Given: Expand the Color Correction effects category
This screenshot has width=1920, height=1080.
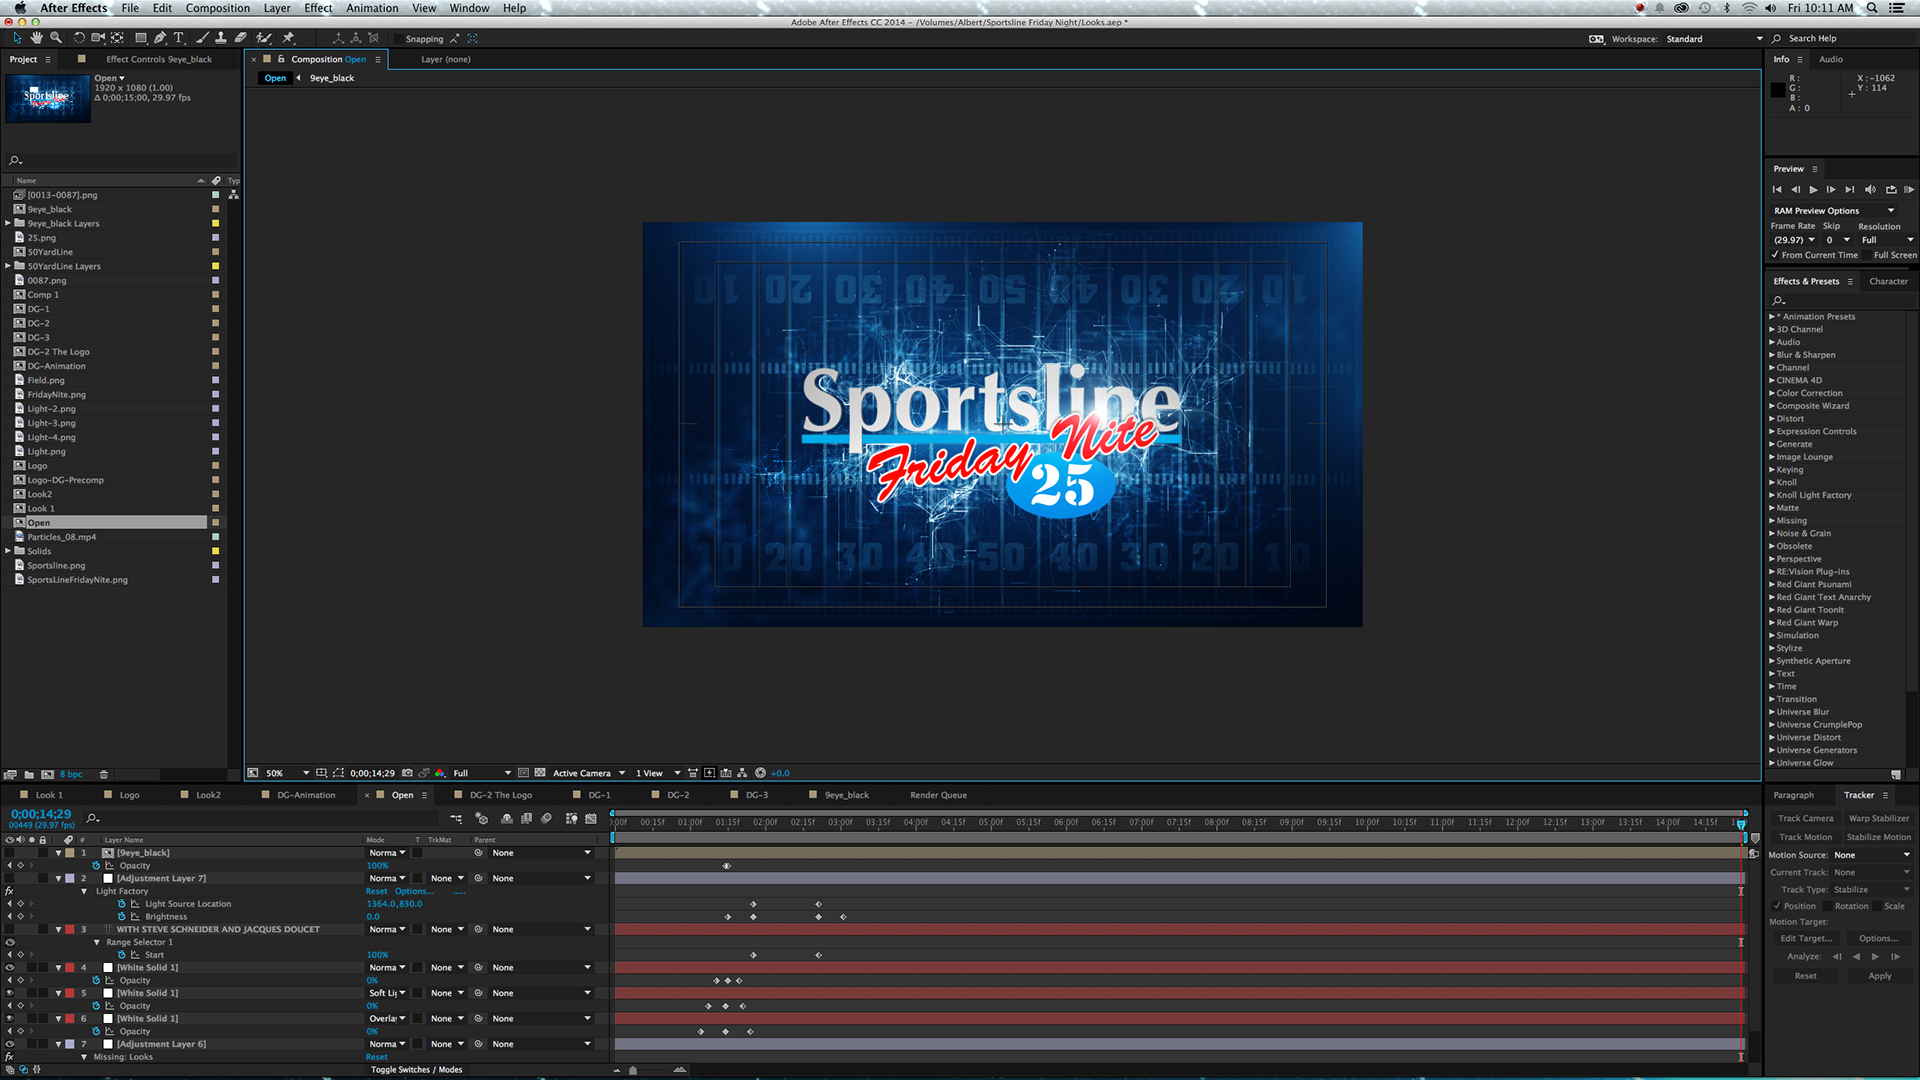Looking at the screenshot, I should point(1772,393).
